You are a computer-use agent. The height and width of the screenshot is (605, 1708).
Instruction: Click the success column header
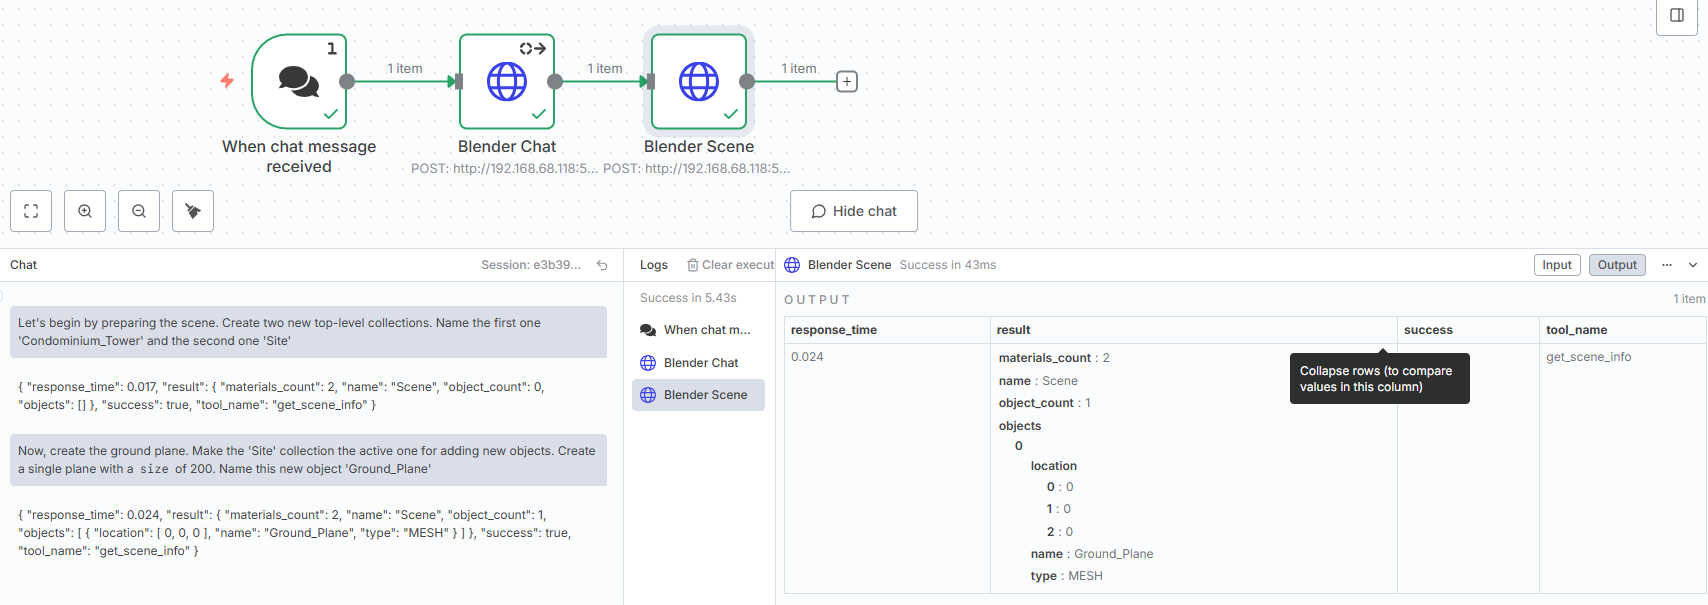click(1468, 330)
